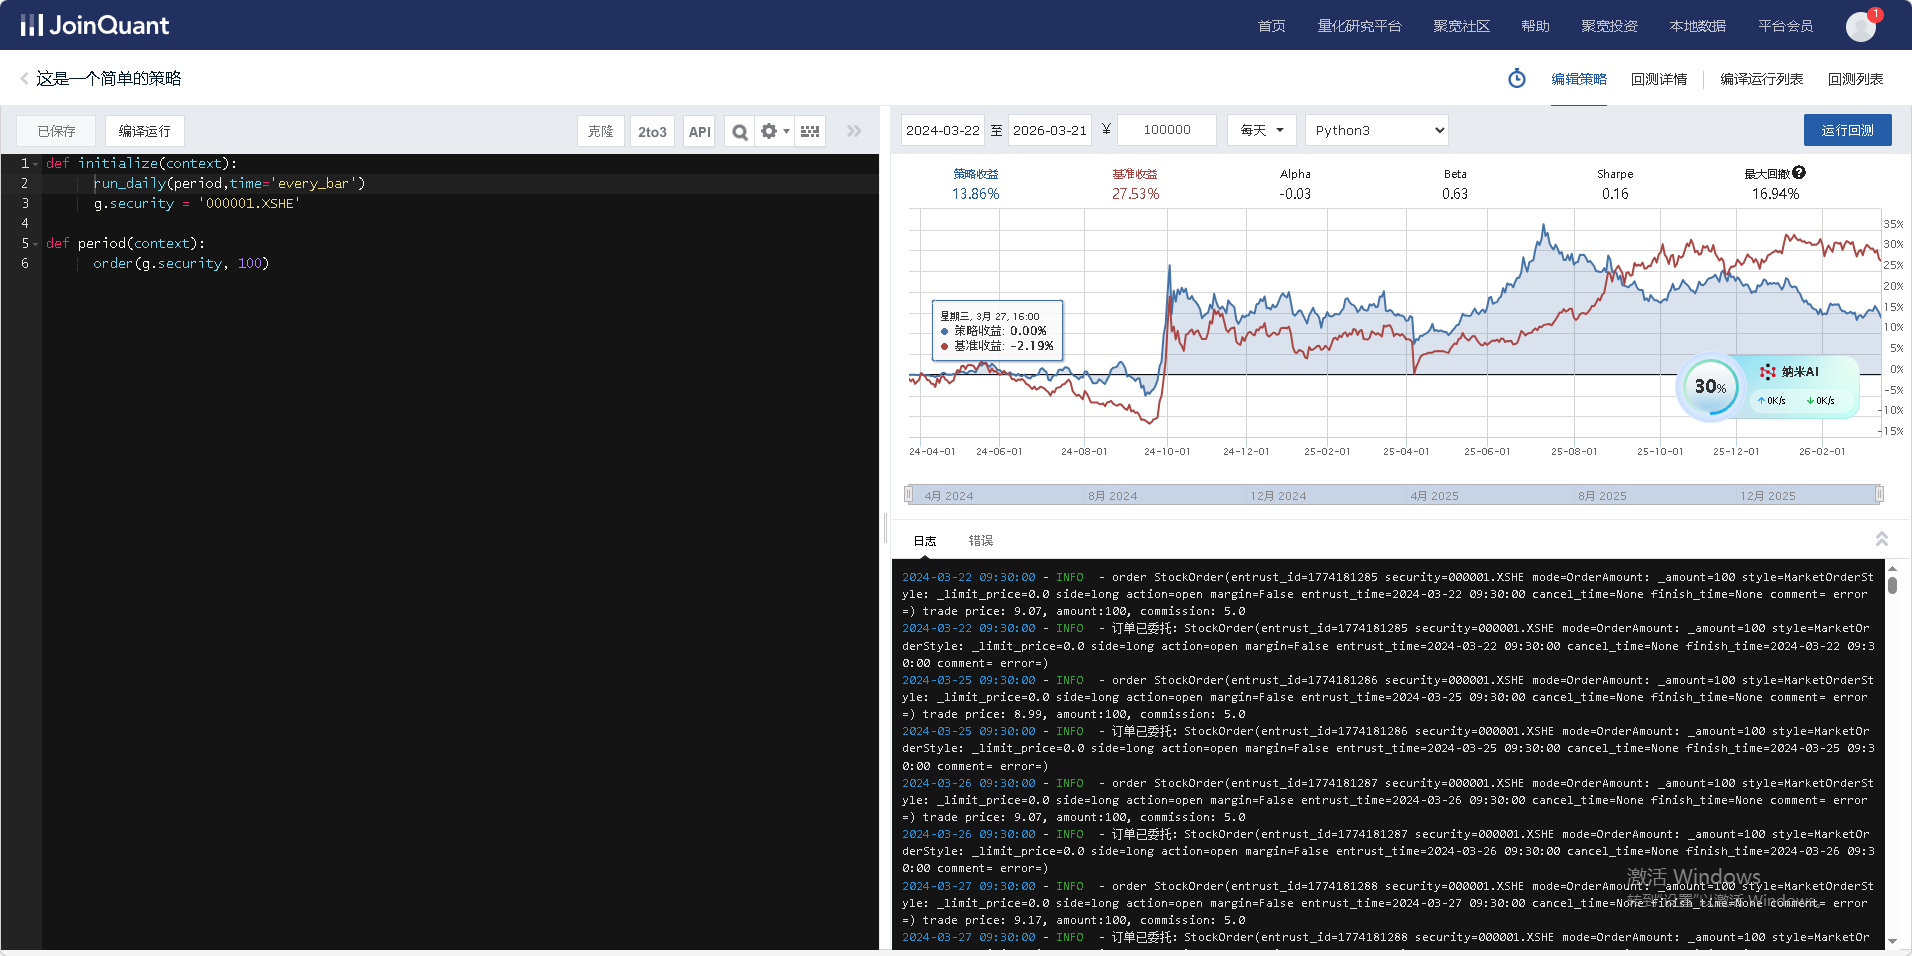Click the help icon beside 最大回撤
Image resolution: width=1912 pixels, height=956 pixels.
coord(1799,173)
